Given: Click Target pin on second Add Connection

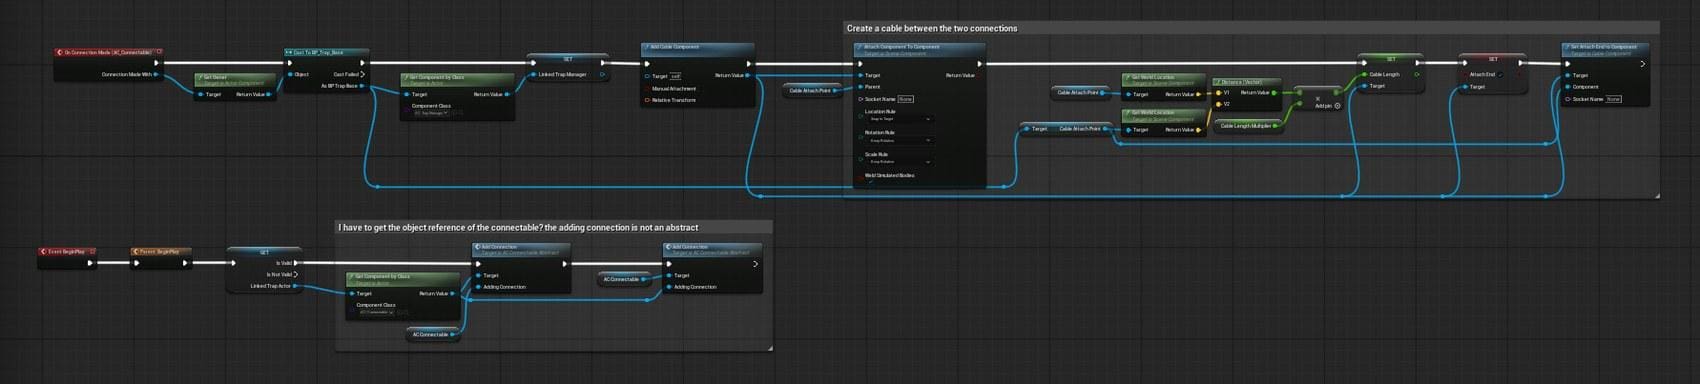Looking at the screenshot, I should pos(669,275).
